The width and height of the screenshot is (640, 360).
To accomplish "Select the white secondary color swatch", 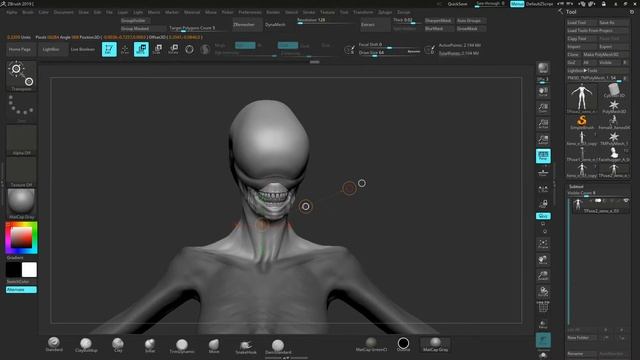I will 29,270.
